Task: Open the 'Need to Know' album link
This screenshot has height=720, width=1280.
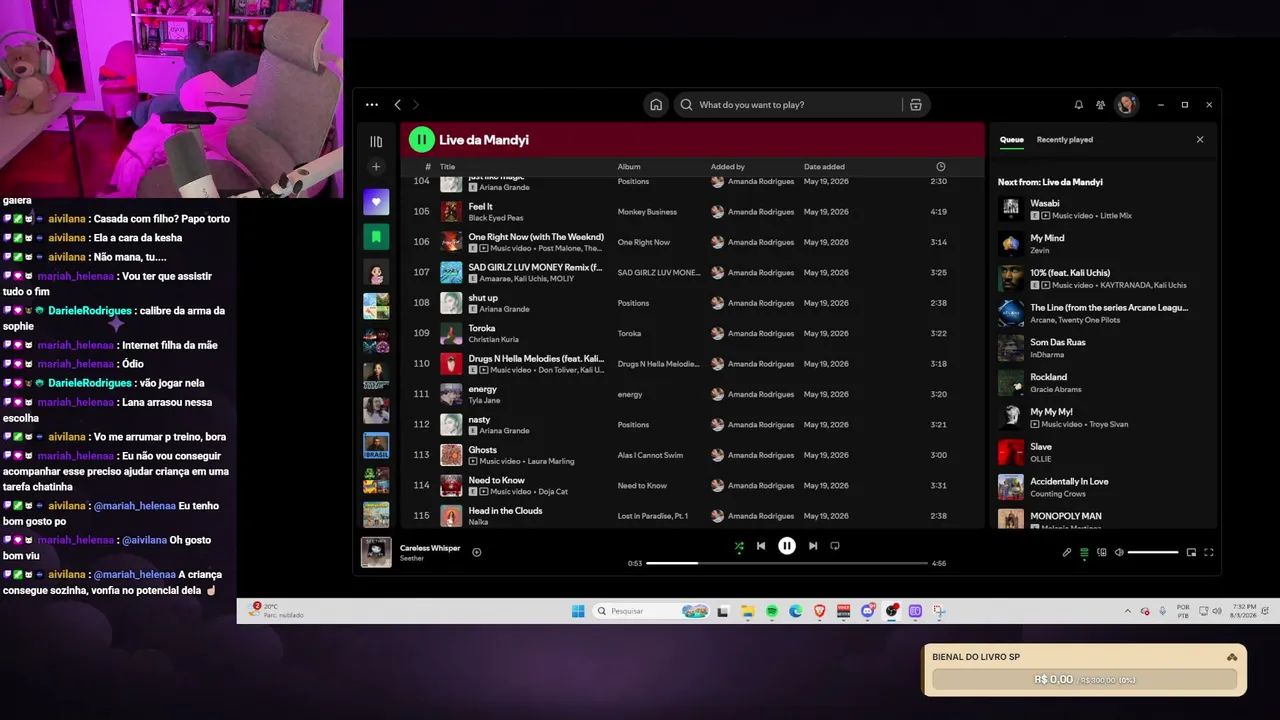Action: [642, 486]
